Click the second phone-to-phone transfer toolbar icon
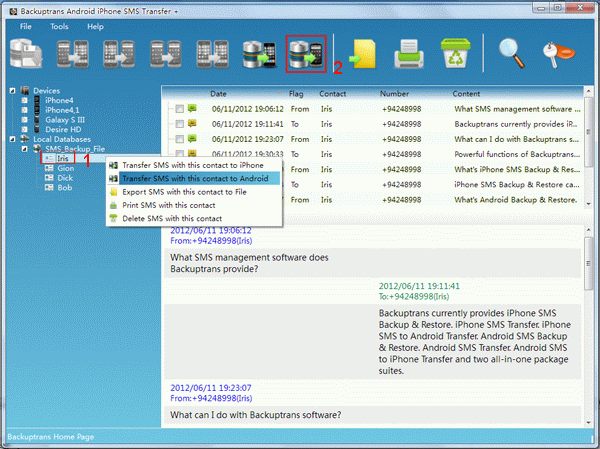Image resolution: width=600 pixels, height=449 pixels. point(119,54)
